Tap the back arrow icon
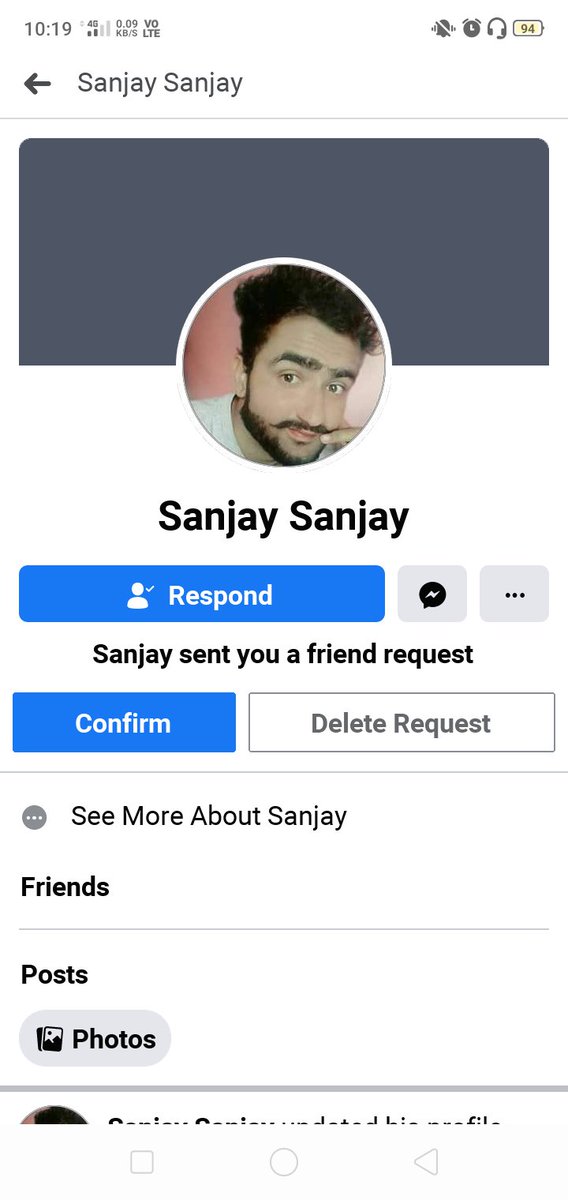The image size is (568, 1200). coord(37,83)
